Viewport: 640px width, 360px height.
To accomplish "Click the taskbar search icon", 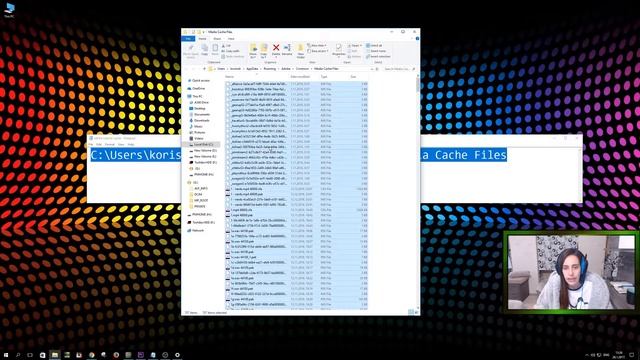I will coord(18,355).
